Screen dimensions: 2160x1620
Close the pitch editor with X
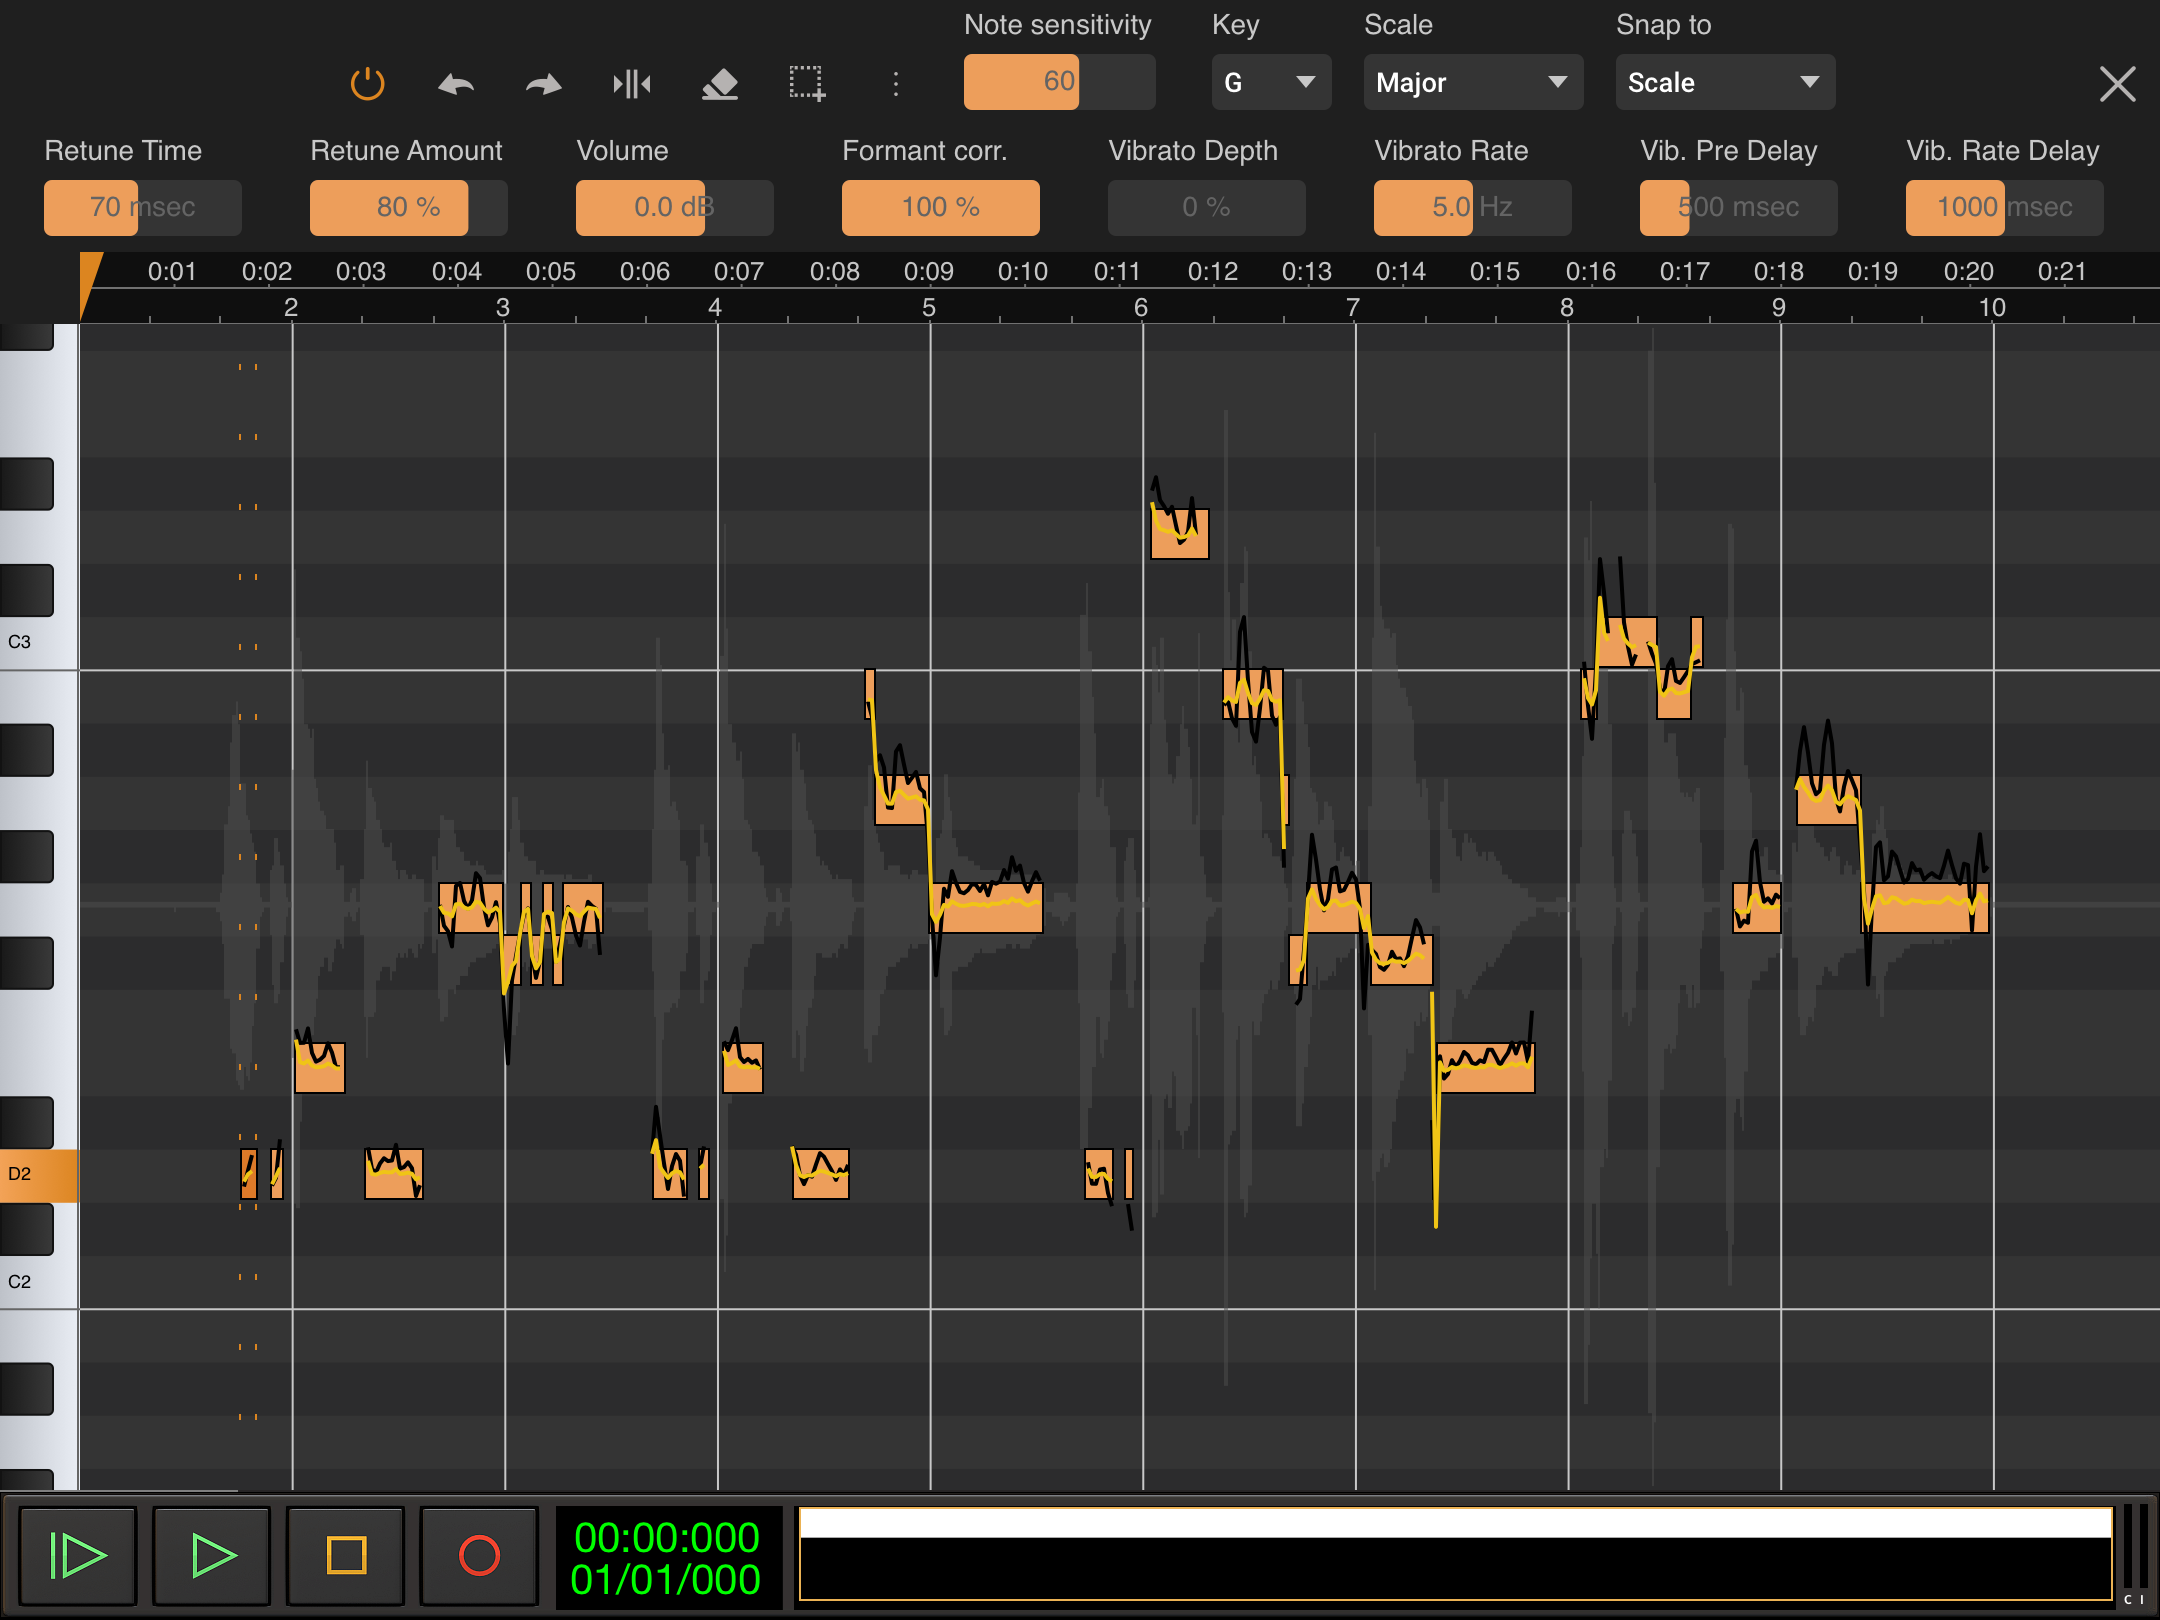(2117, 84)
